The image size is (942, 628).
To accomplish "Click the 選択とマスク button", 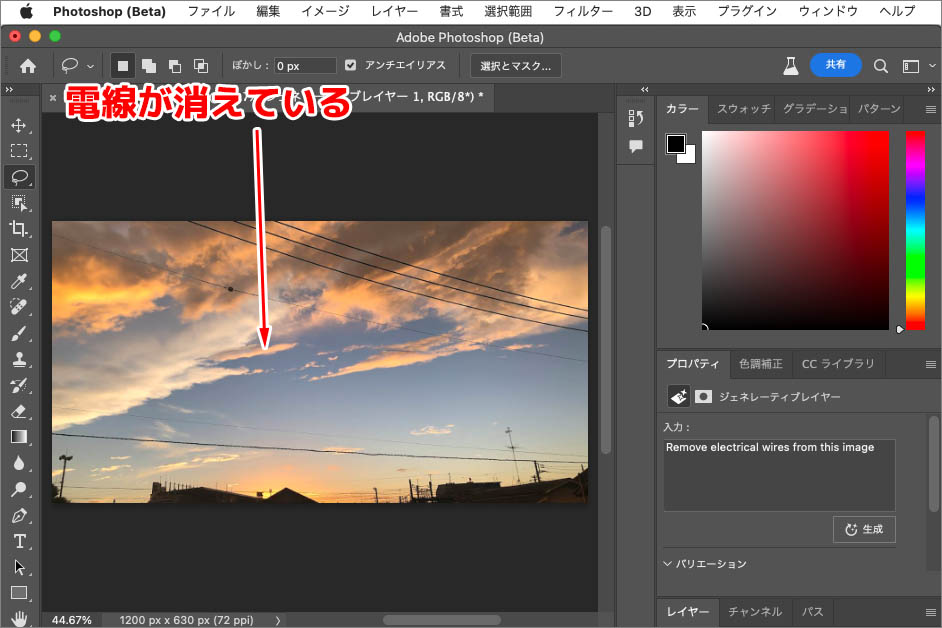I will (516, 65).
